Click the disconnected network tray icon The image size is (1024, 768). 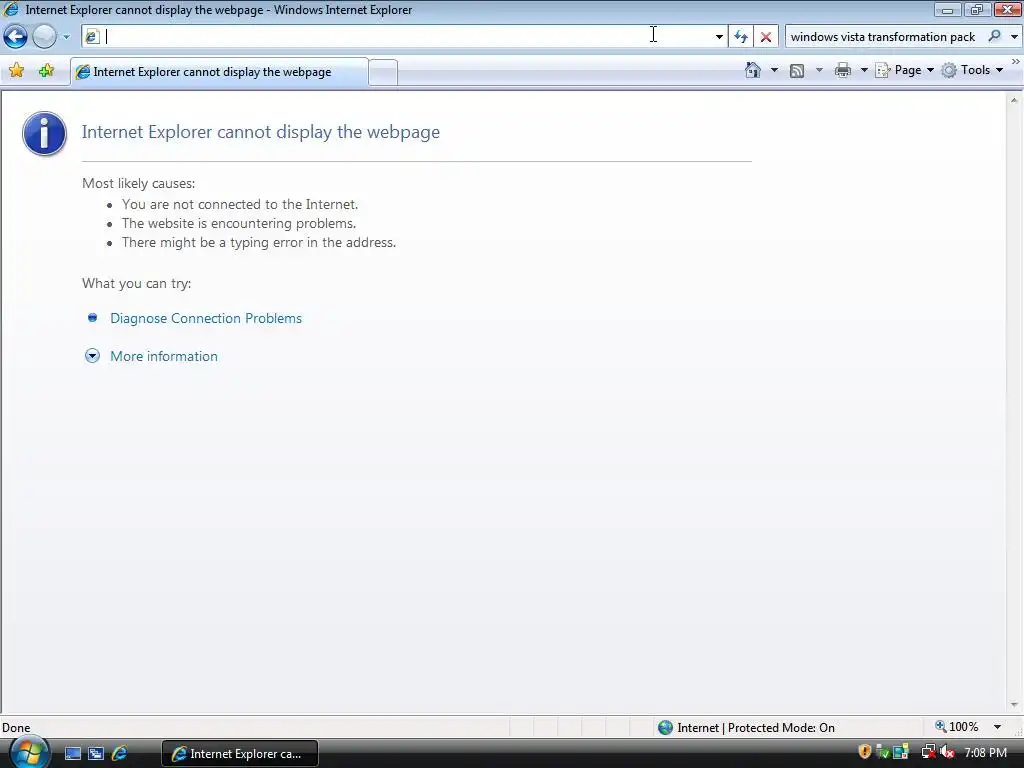[x=928, y=752]
